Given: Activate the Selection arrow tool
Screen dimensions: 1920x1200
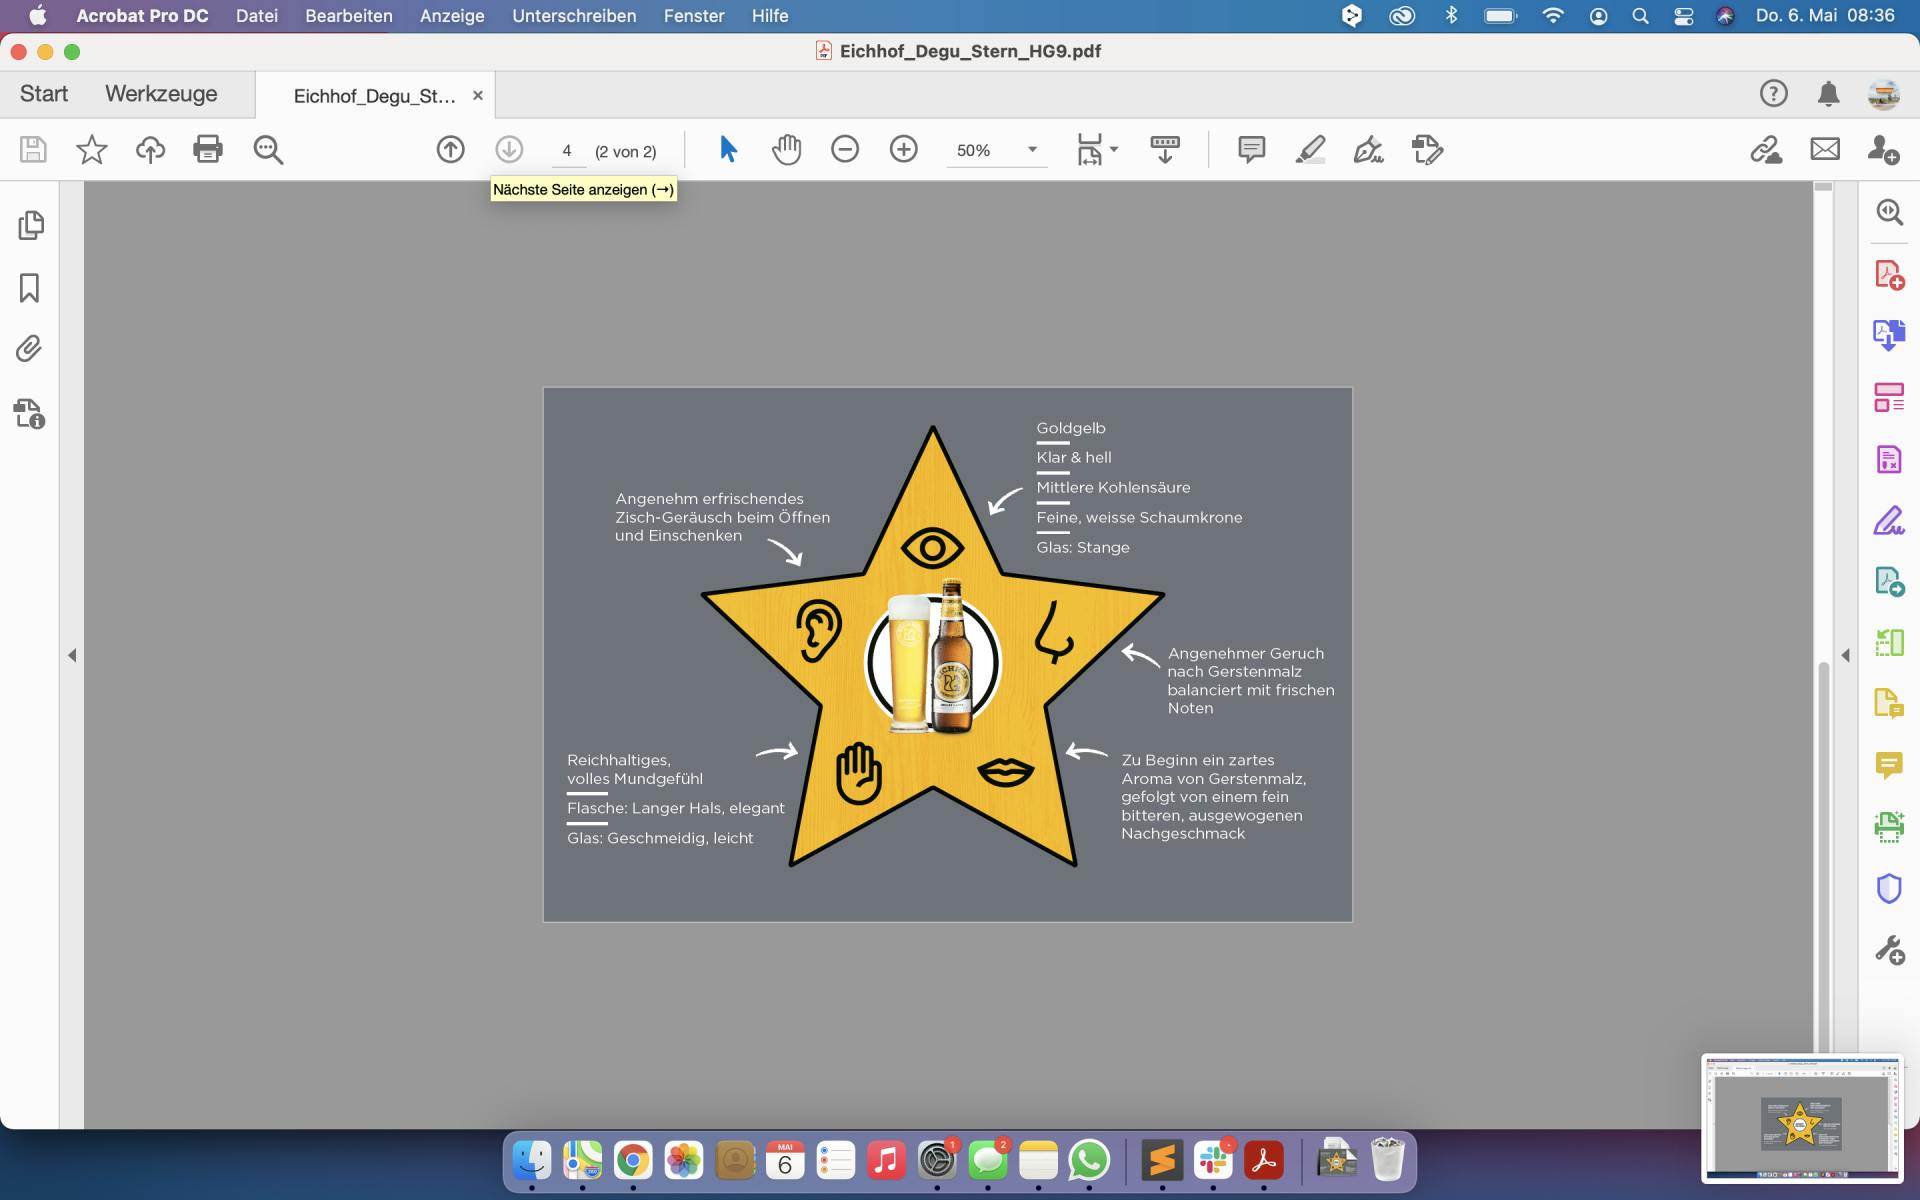Looking at the screenshot, I should point(728,150).
